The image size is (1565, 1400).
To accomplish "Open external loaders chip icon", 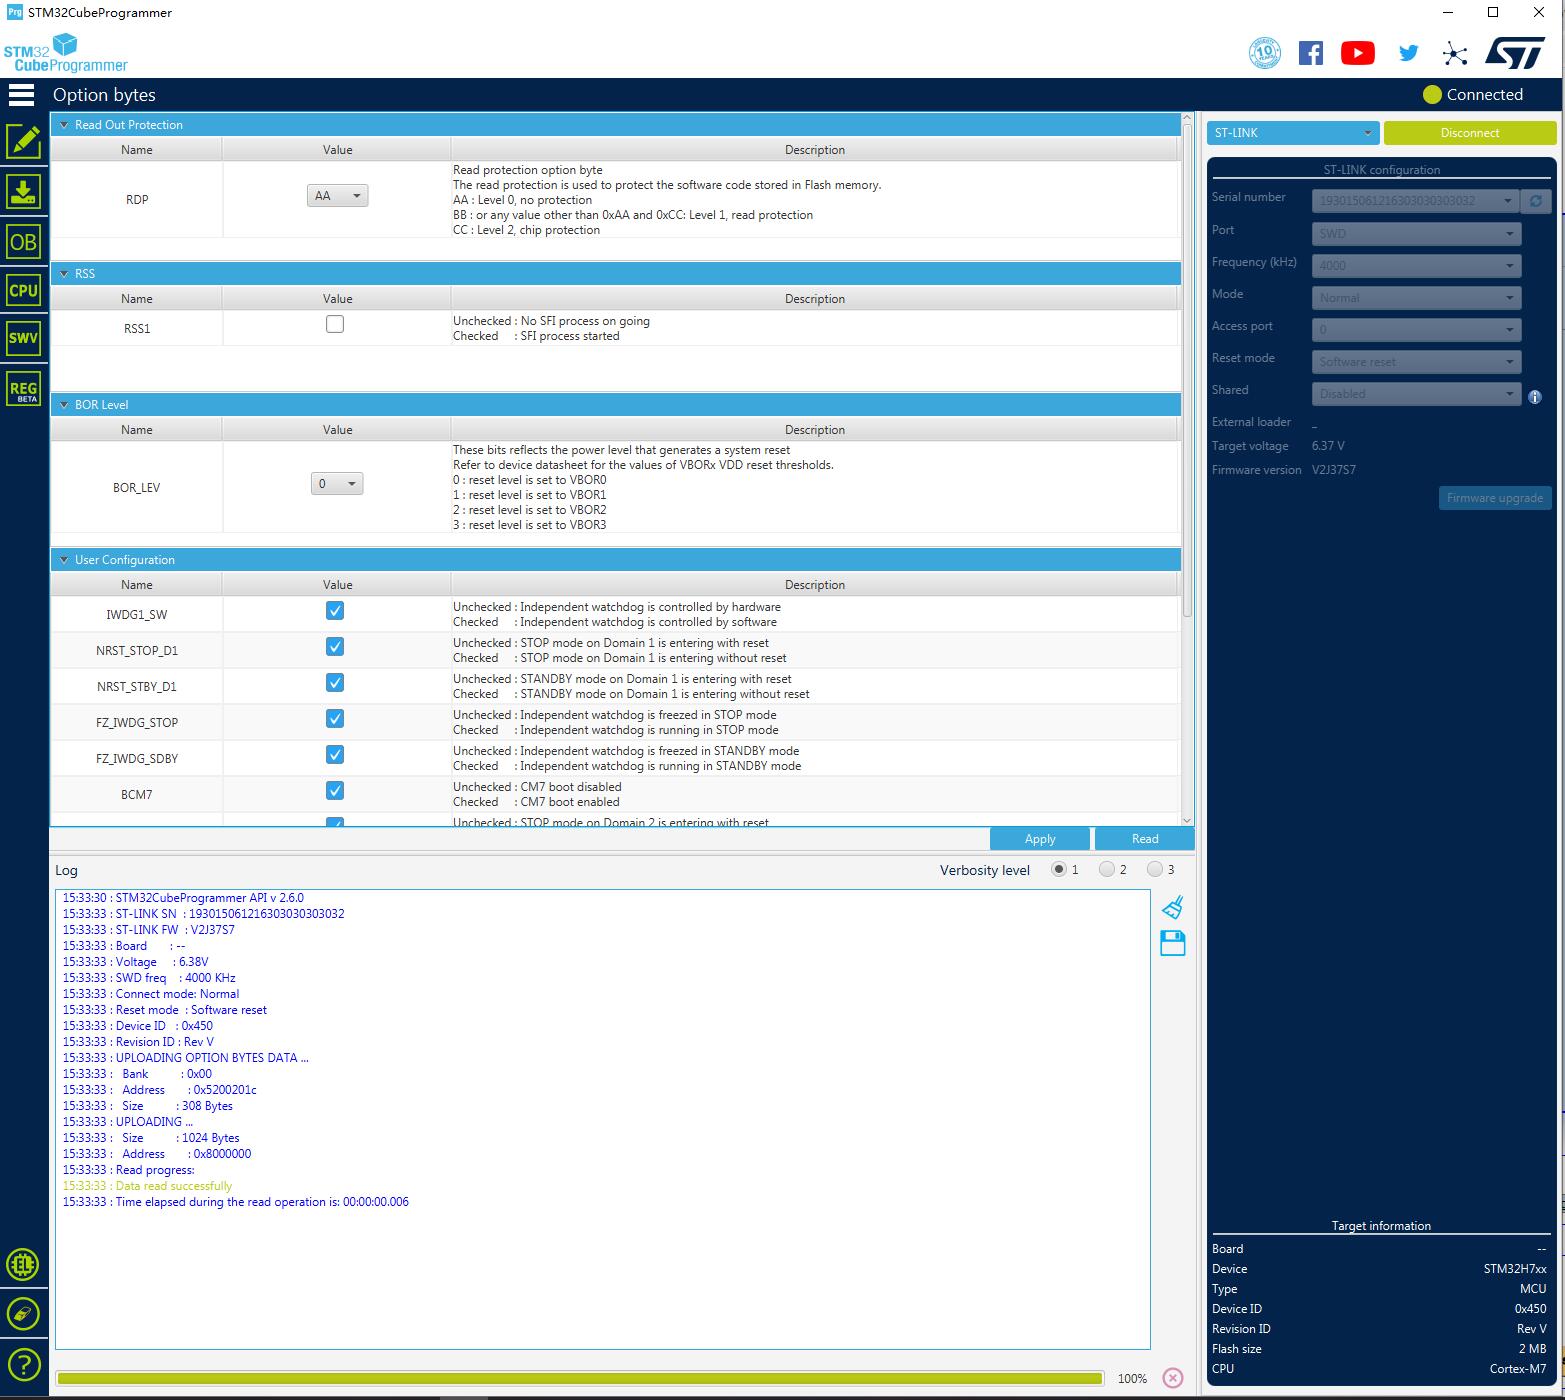I will coord(23,1265).
